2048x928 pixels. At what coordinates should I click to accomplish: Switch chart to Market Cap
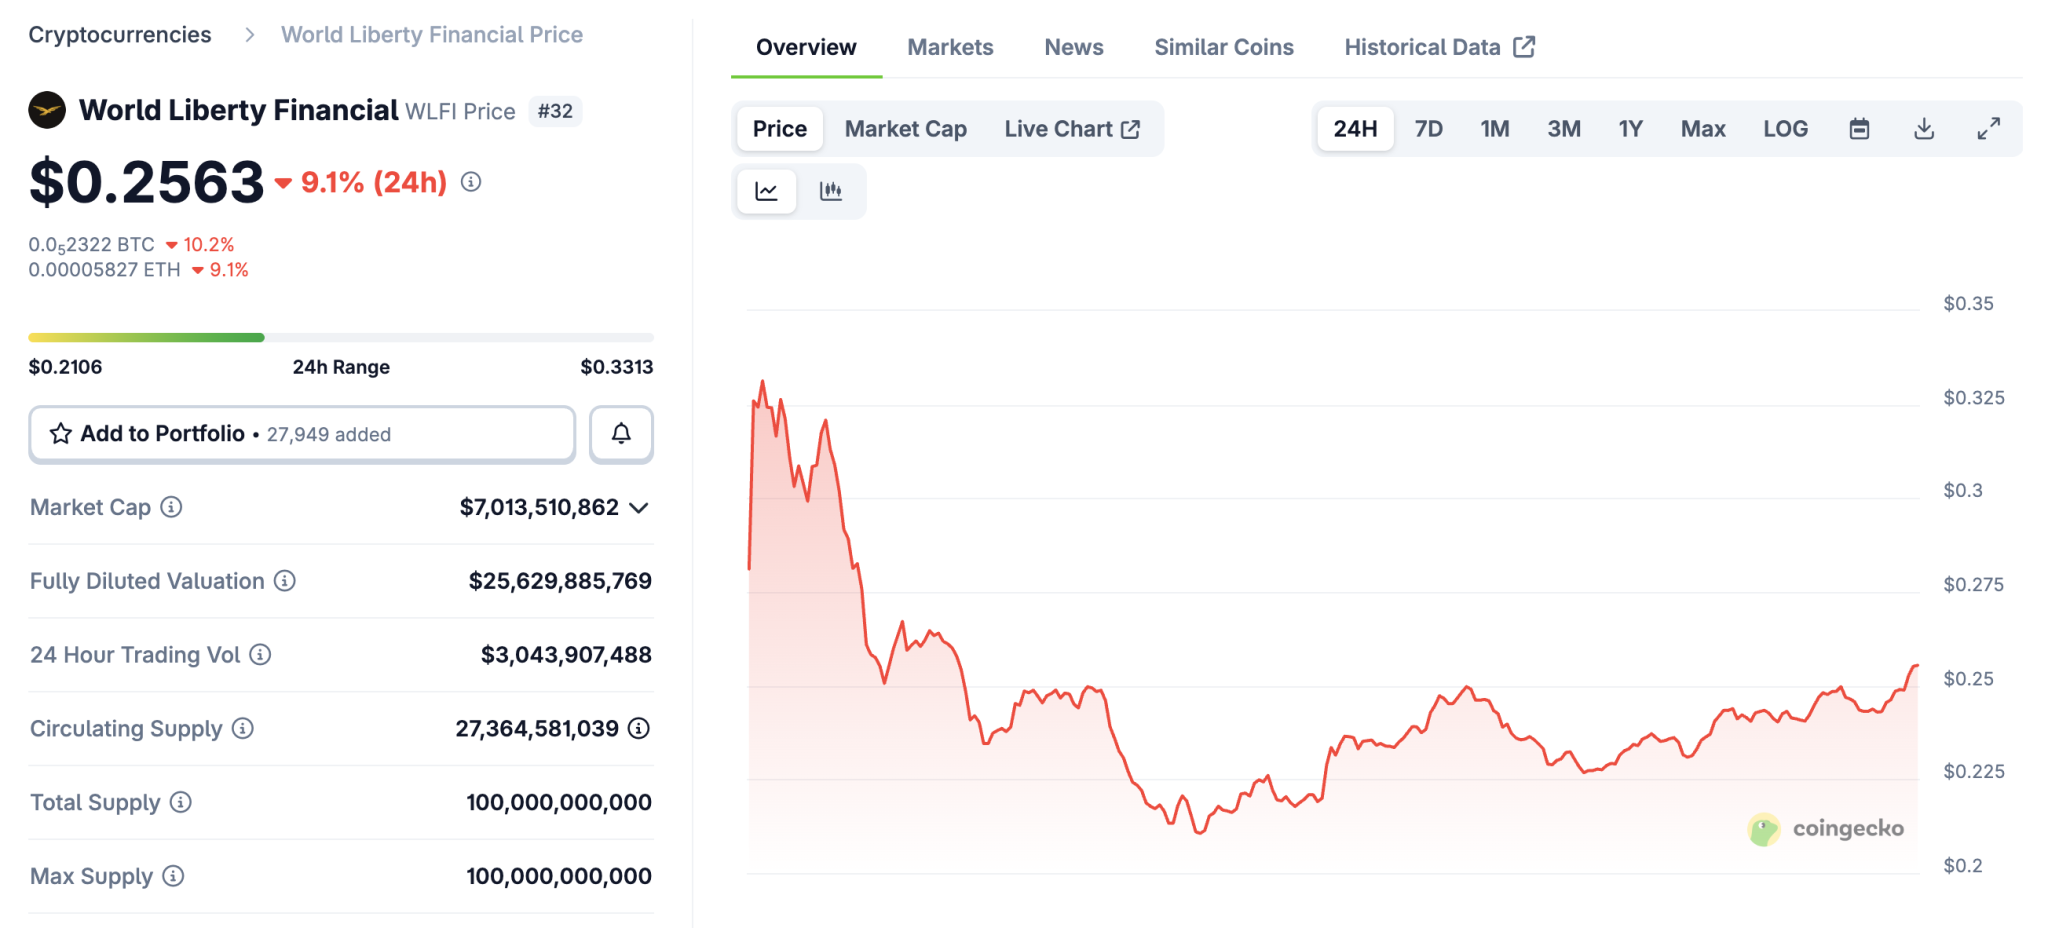905,129
